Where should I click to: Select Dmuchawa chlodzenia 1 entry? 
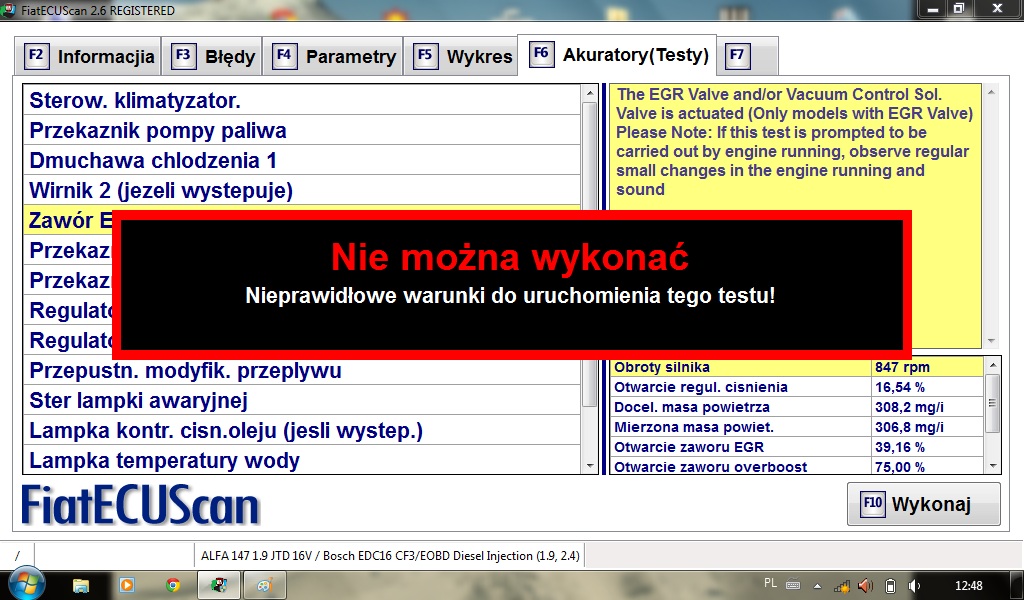point(302,161)
